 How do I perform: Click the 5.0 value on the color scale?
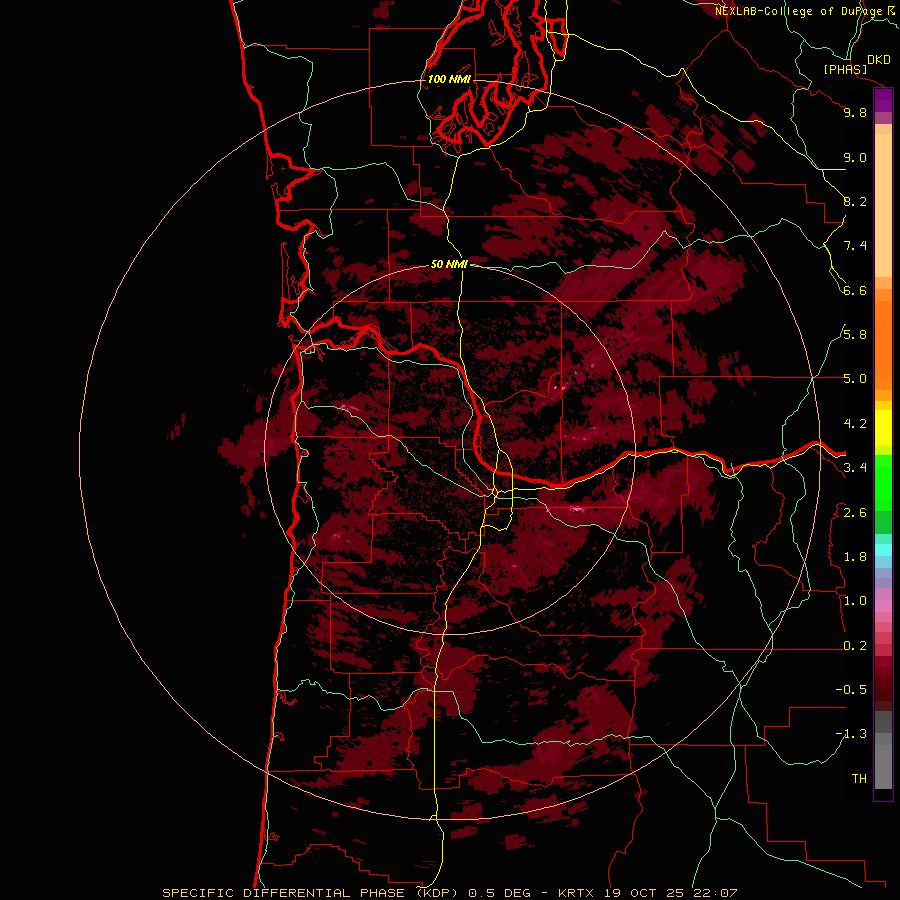click(855, 379)
